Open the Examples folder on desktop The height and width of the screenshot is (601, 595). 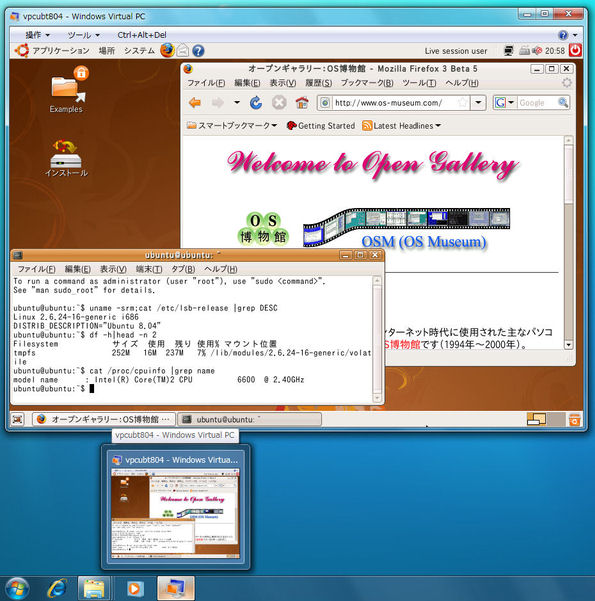(x=67, y=90)
